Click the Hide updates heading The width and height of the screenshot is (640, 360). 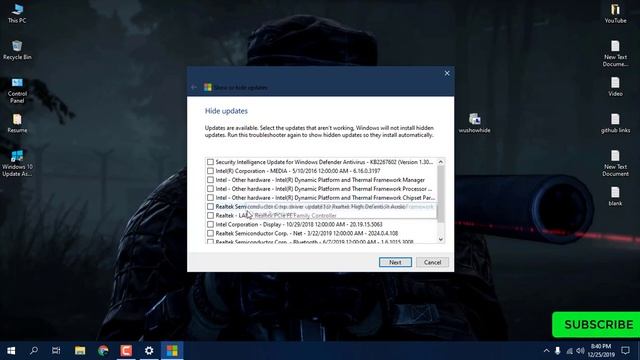click(226, 111)
